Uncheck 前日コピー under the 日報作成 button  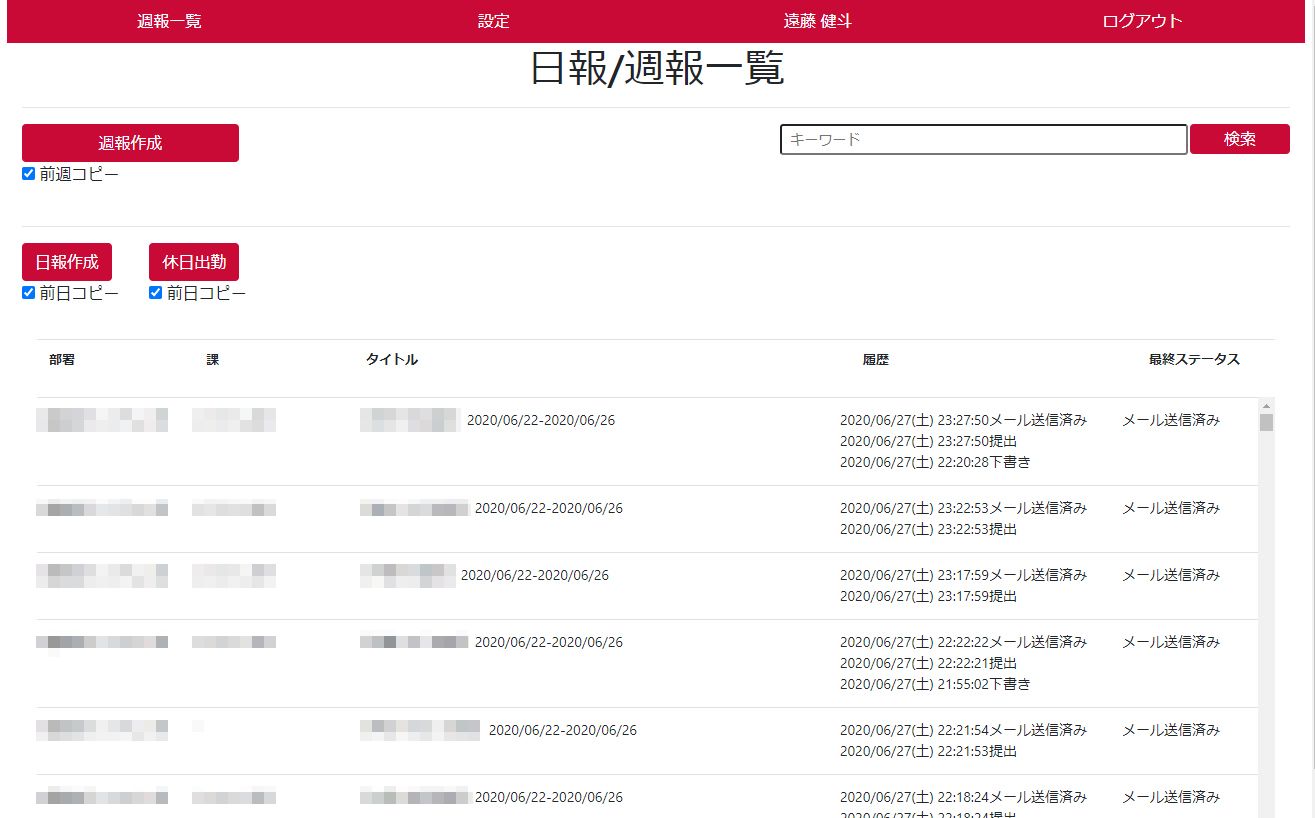29,293
